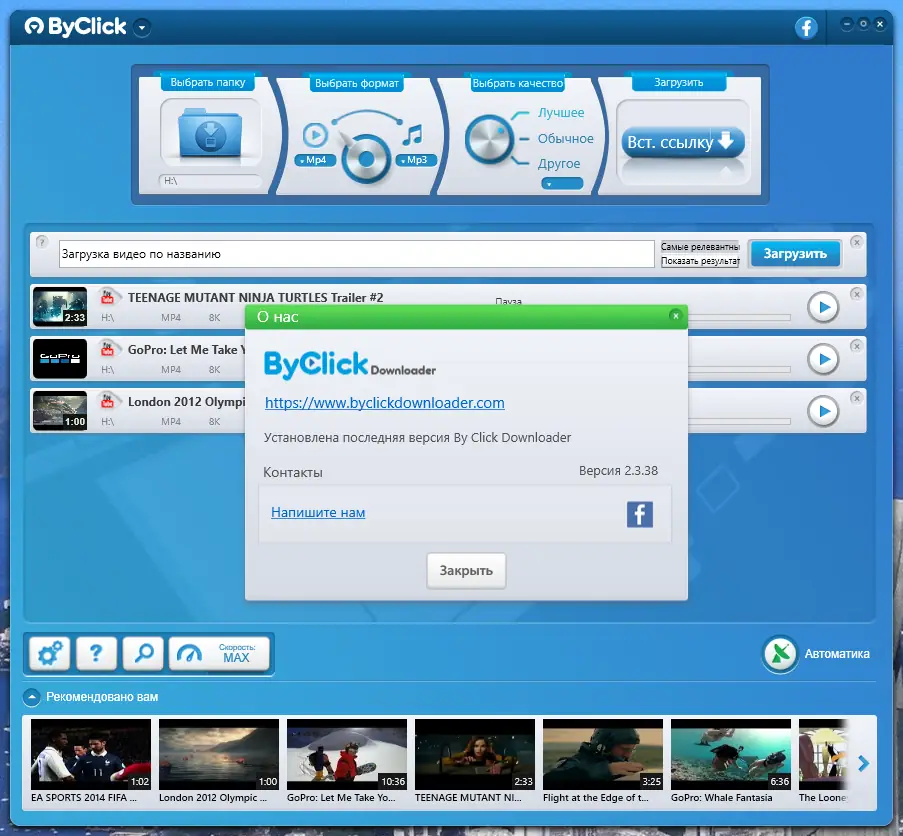Click the Facebook icon in the About dialog
Screen dimensions: 903x836
click(639, 514)
